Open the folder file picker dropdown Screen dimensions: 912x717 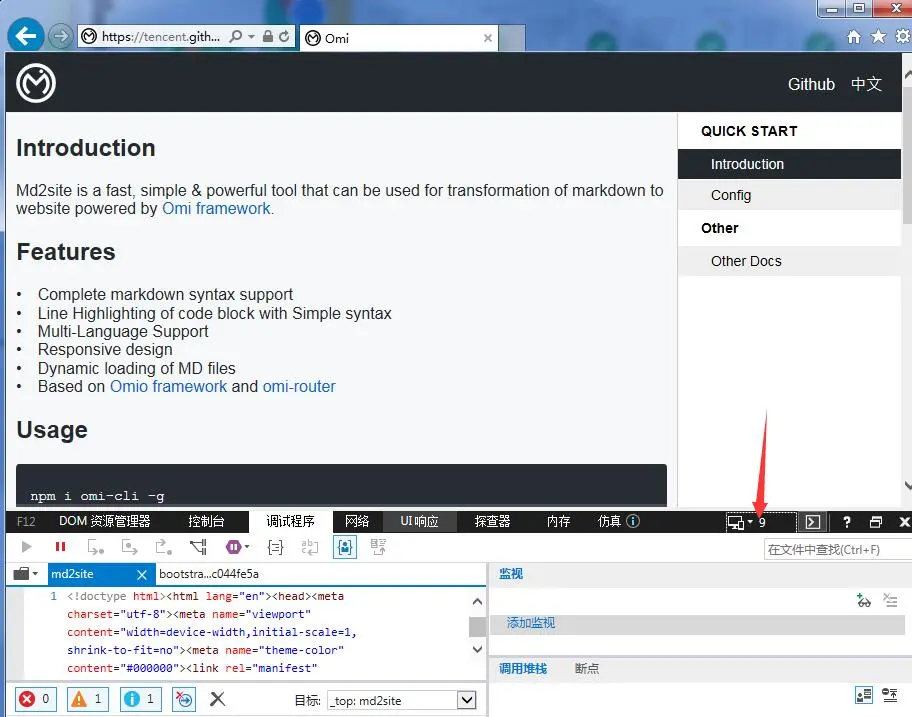click(26, 574)
